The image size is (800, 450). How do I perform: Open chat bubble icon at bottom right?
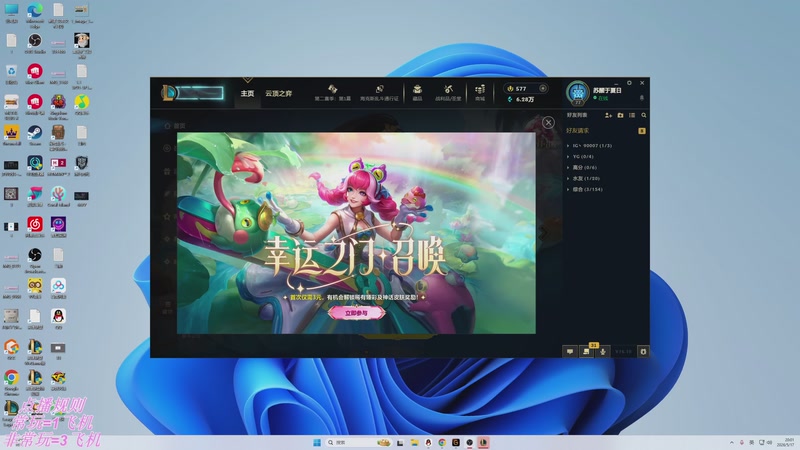click(570, 352)
